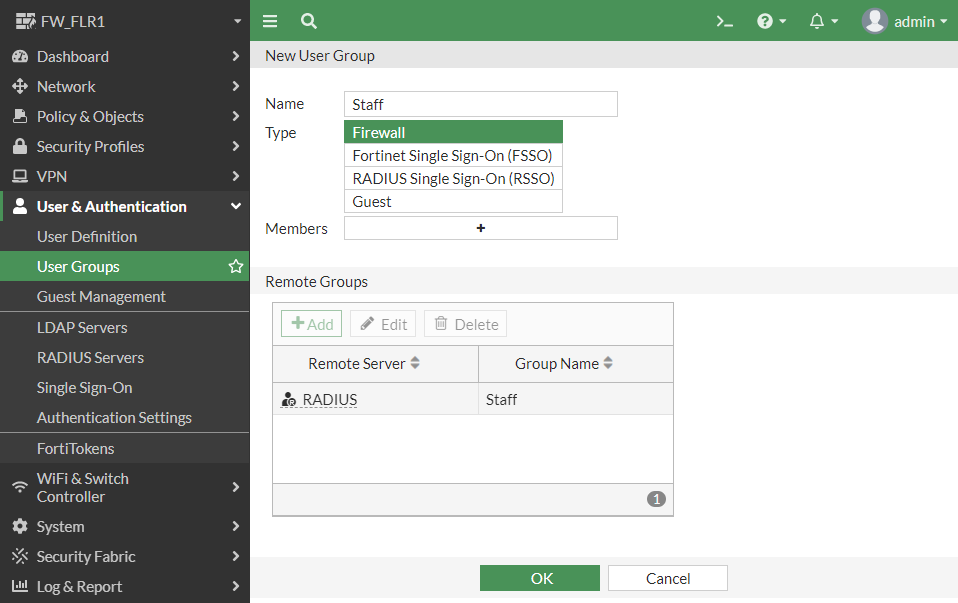Screen dimensions: 958x603
Task: Select Fortinet Single Sign-On (FSSO) type
Action: click(453, 155)
